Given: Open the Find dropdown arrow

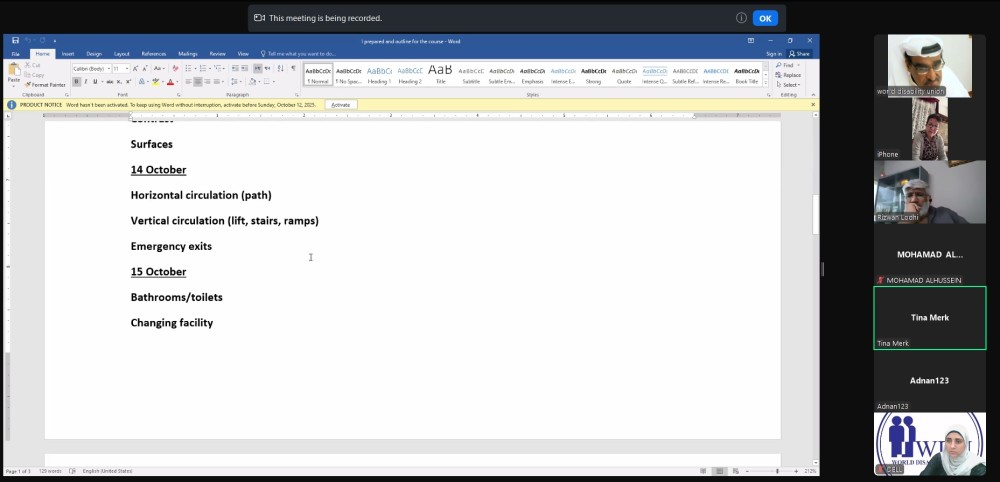Looking at the screenshot, I should tap(798, 65).
